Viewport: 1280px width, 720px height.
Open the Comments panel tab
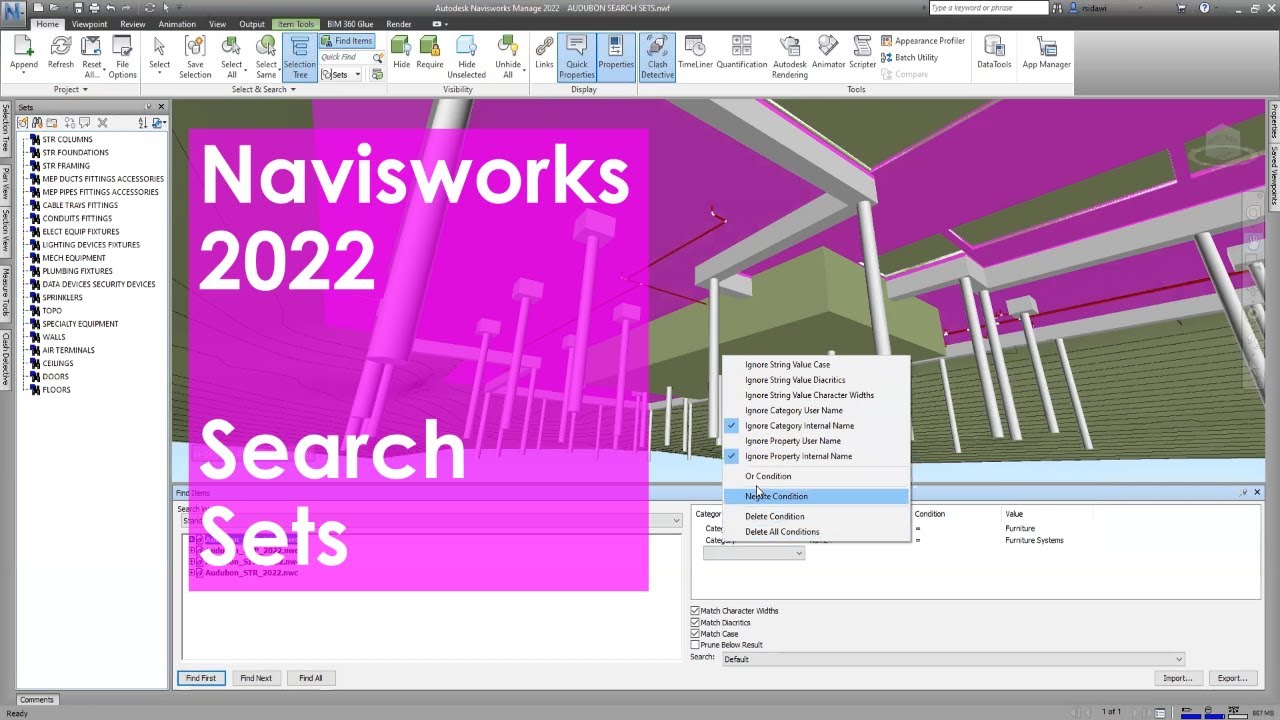[37, 700]
